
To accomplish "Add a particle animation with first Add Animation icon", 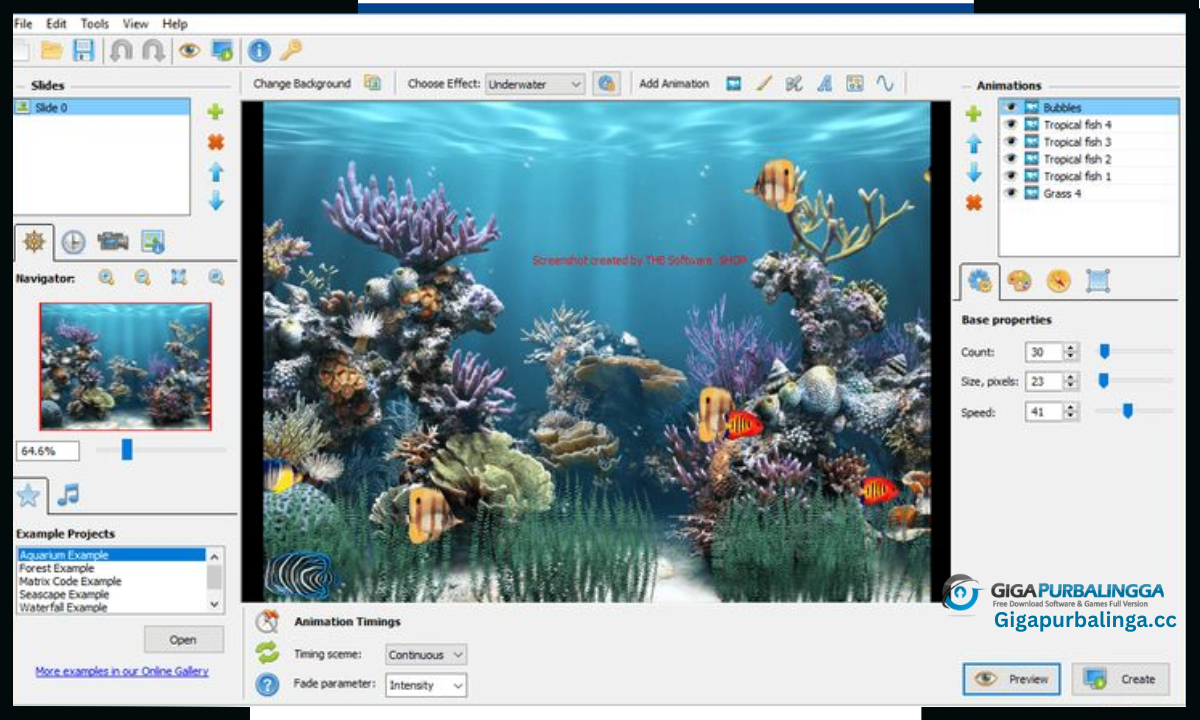I will point(734,84).
